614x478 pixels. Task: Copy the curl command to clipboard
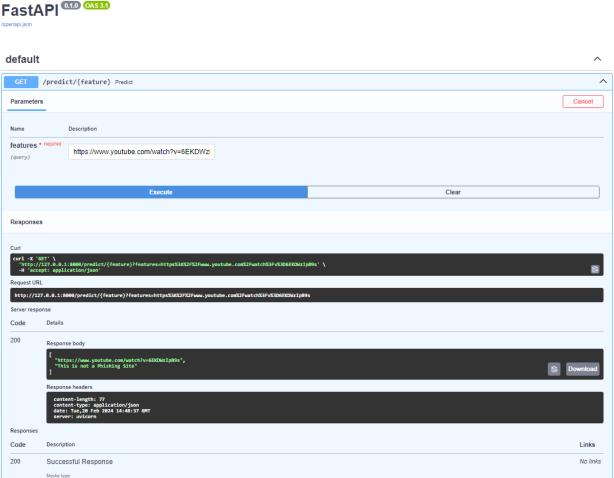click(594, 269)
